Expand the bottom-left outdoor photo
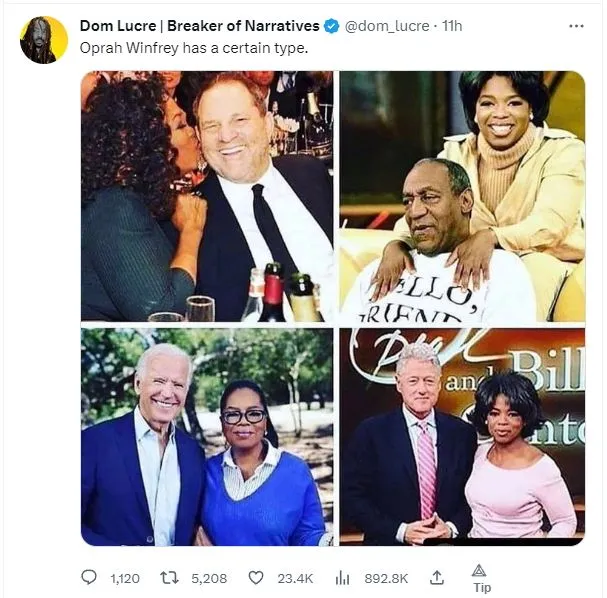Image resolution: width=607 pixels, height=598 pixels. click(207, 436)
